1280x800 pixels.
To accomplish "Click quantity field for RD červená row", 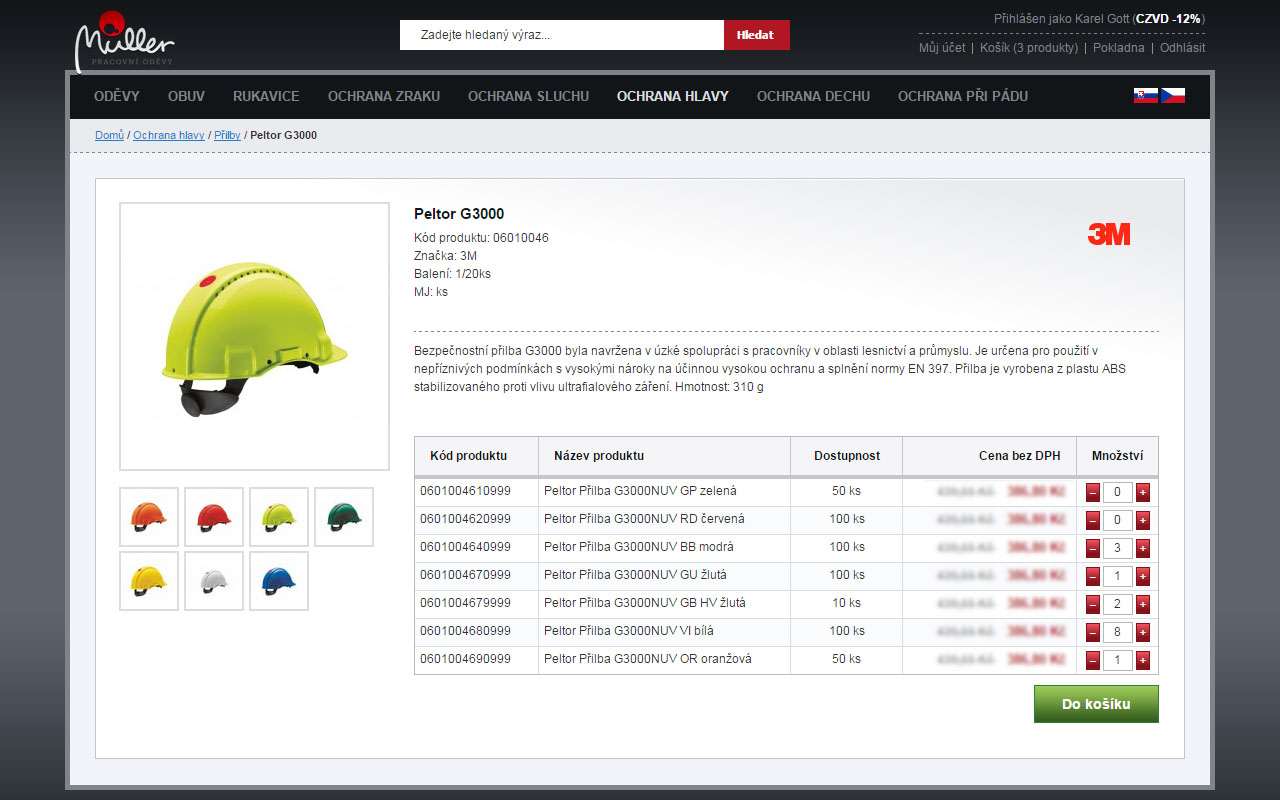I will click(x=1118, y=520).
